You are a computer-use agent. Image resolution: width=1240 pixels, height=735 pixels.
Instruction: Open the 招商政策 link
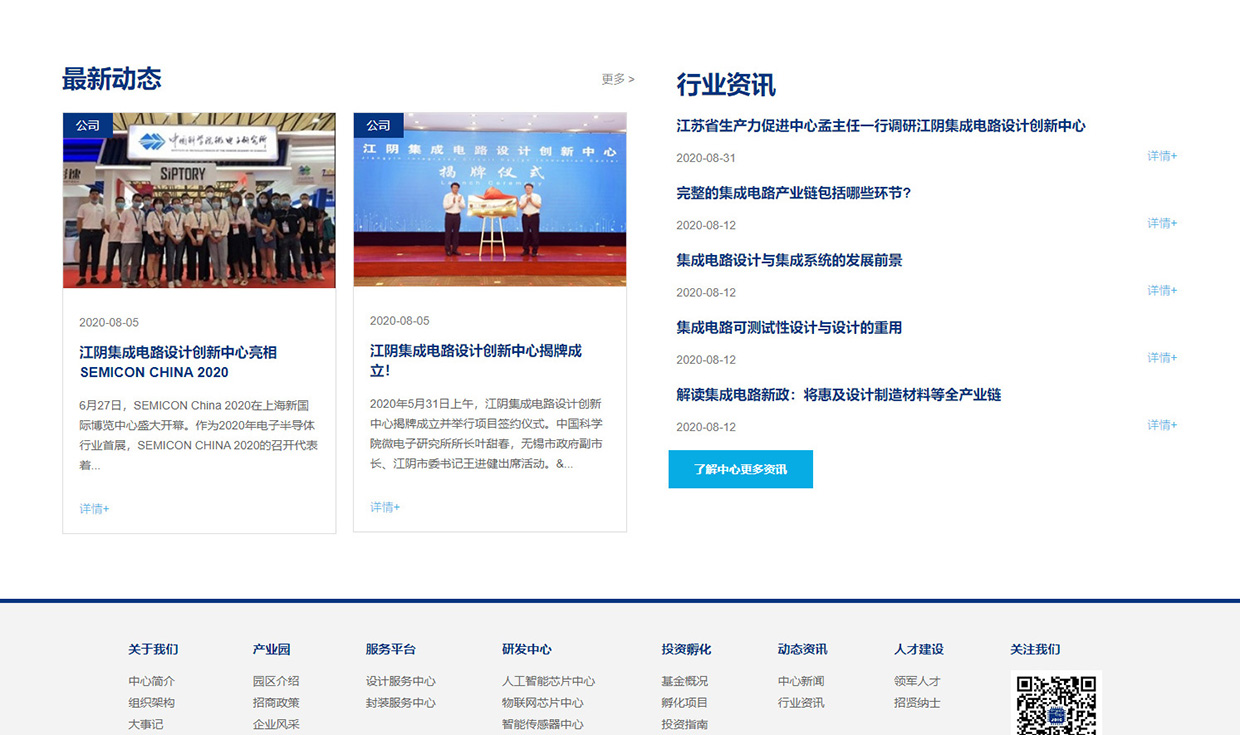click(274, 703)
